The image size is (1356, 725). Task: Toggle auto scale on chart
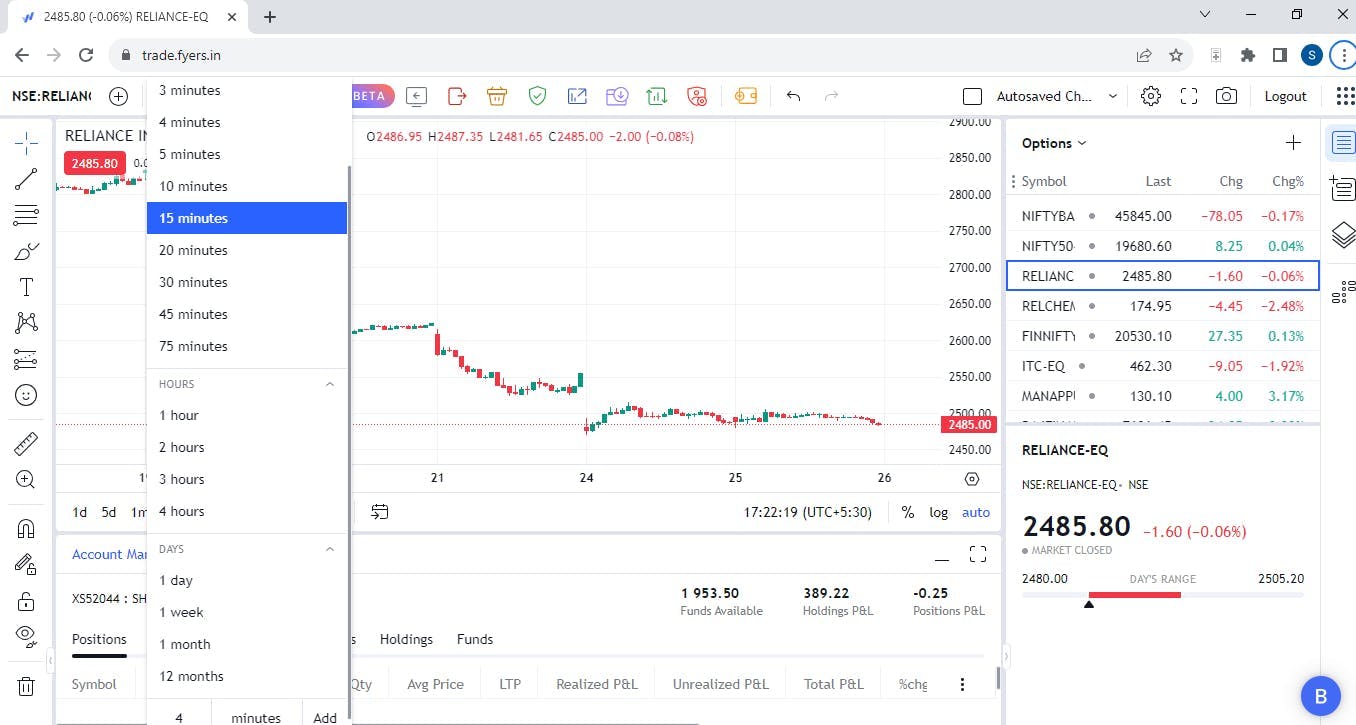pos(976,512)
